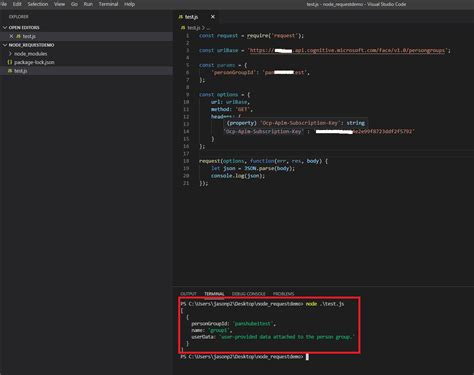Click the 'personGroupId' key on line 6
This screenshot has height=375, width=474.
point(233,72)
